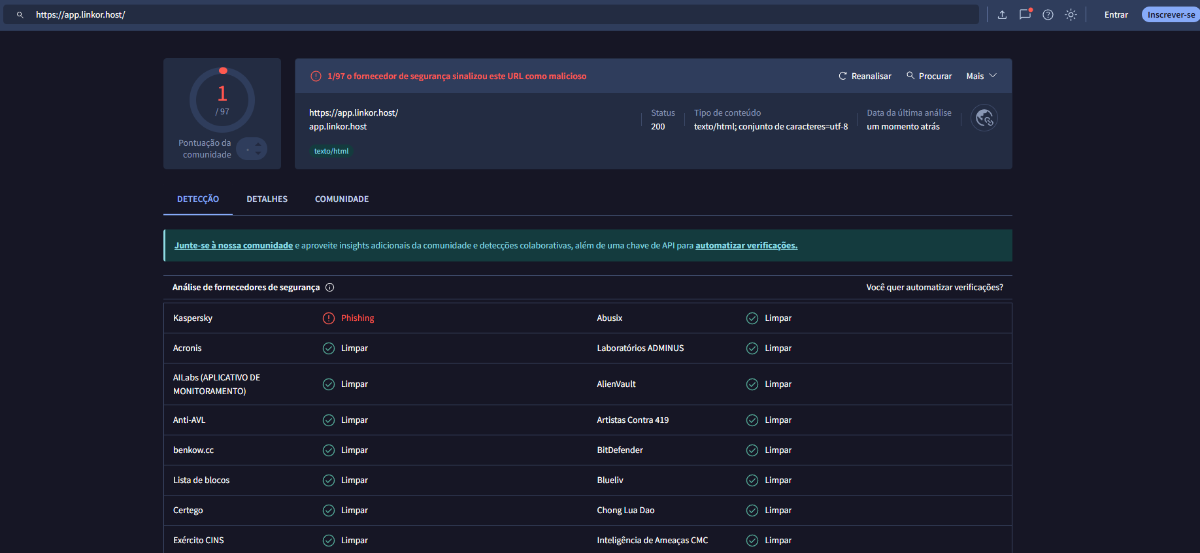
Task: Click the check icon in Blueliv row
Action: pos(752,480)
